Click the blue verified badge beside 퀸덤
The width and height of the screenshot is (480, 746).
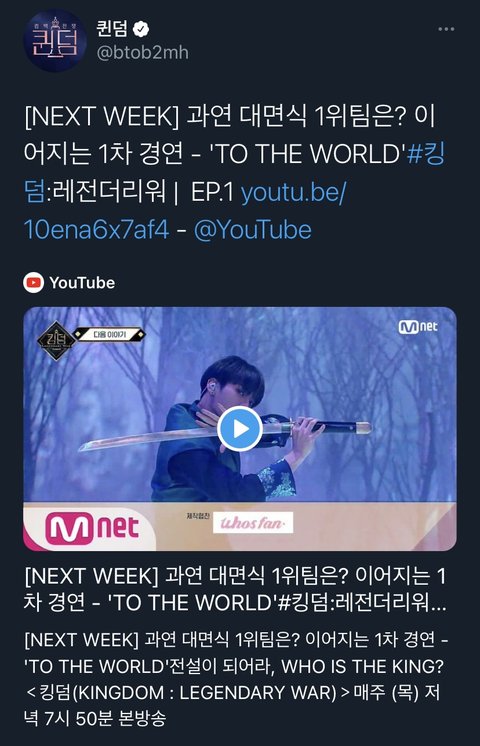[141, 29]
